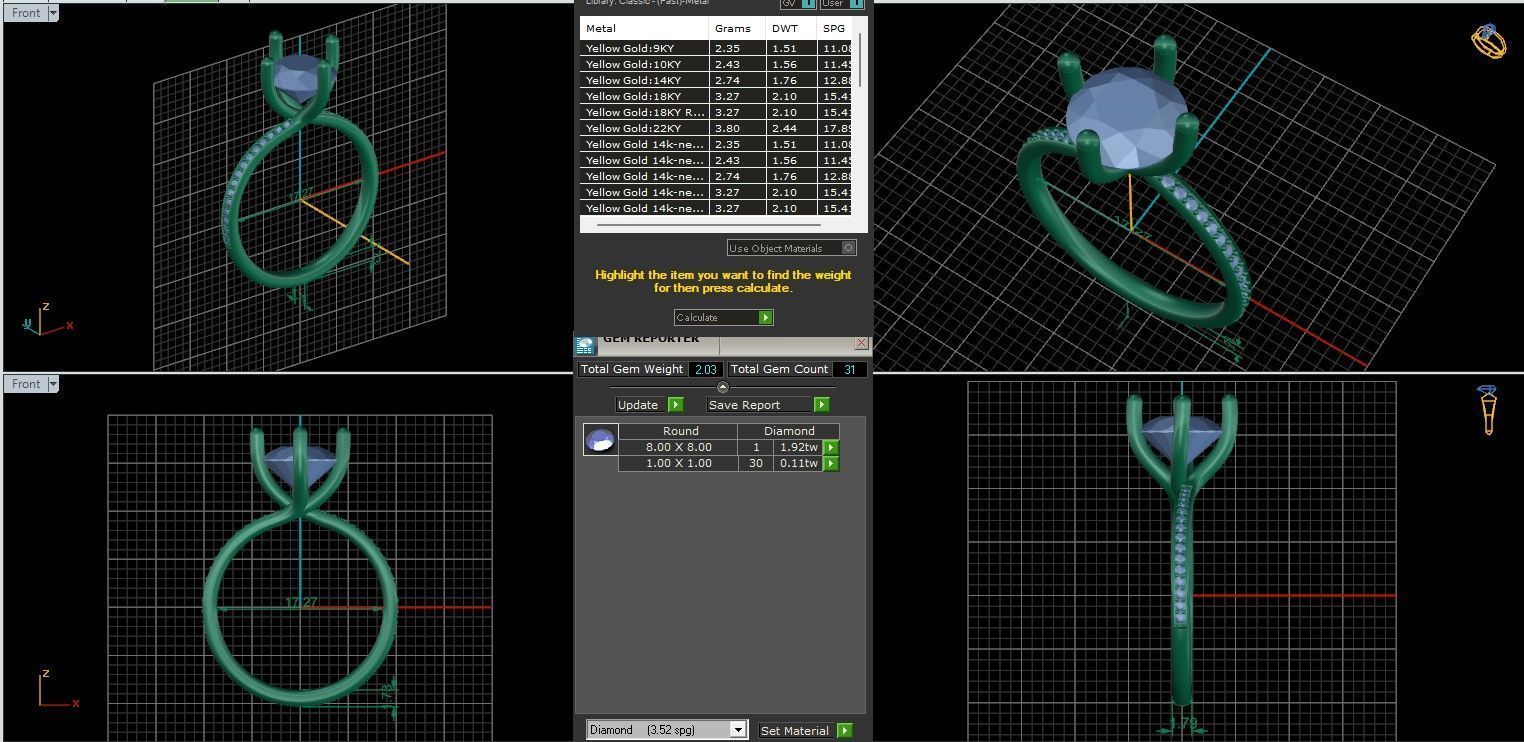Click the quantity cell showing 30
Image resolution: width=1524 pixels, height=742 pixels.
(x=756, y=463)
